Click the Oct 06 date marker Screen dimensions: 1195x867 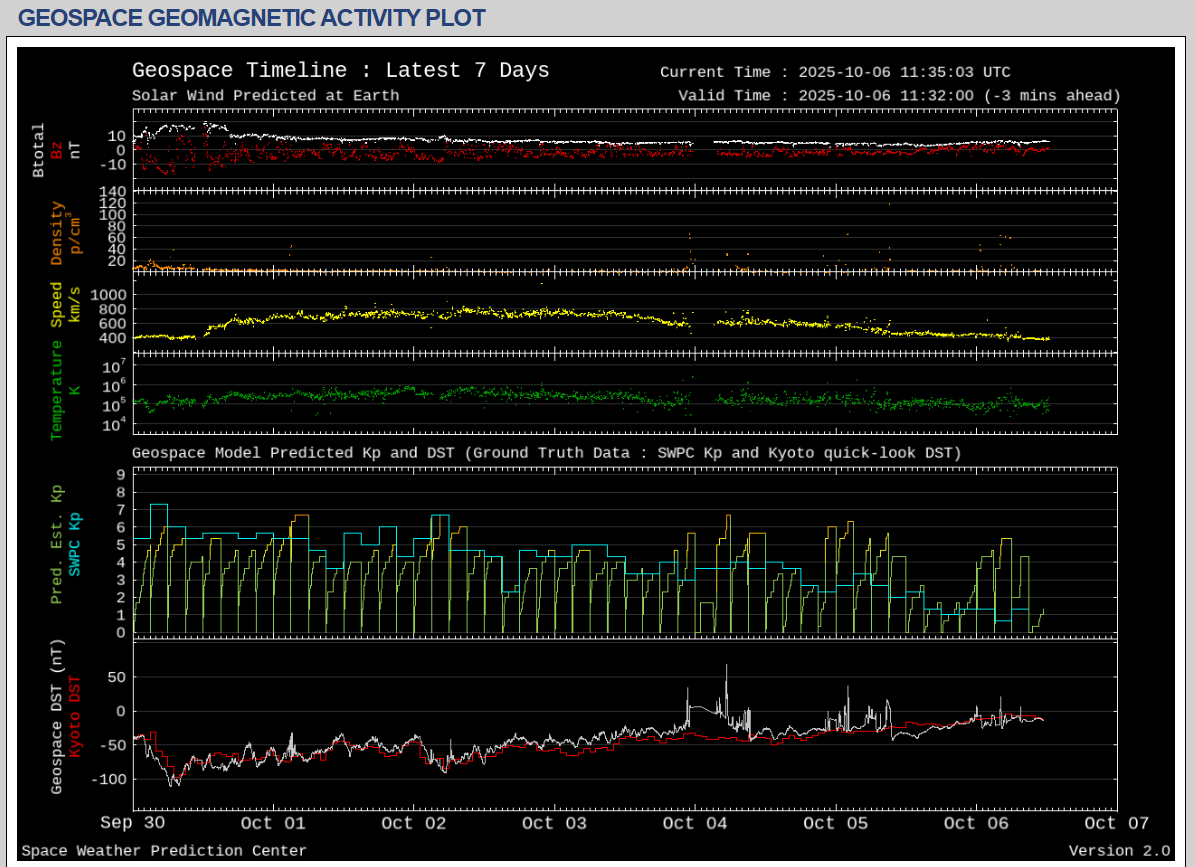coord(976,823)
